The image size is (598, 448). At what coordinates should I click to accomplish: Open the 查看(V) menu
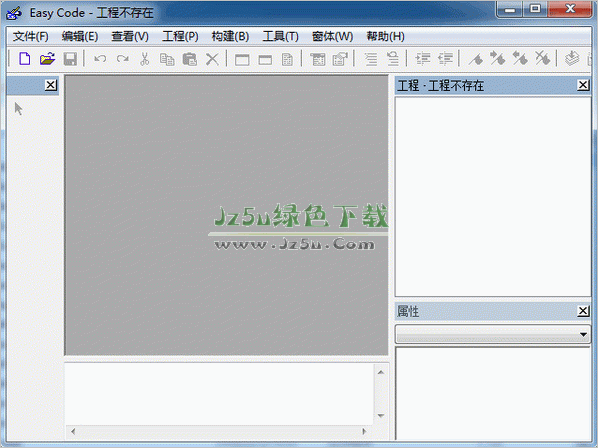[x=130, y=37]
